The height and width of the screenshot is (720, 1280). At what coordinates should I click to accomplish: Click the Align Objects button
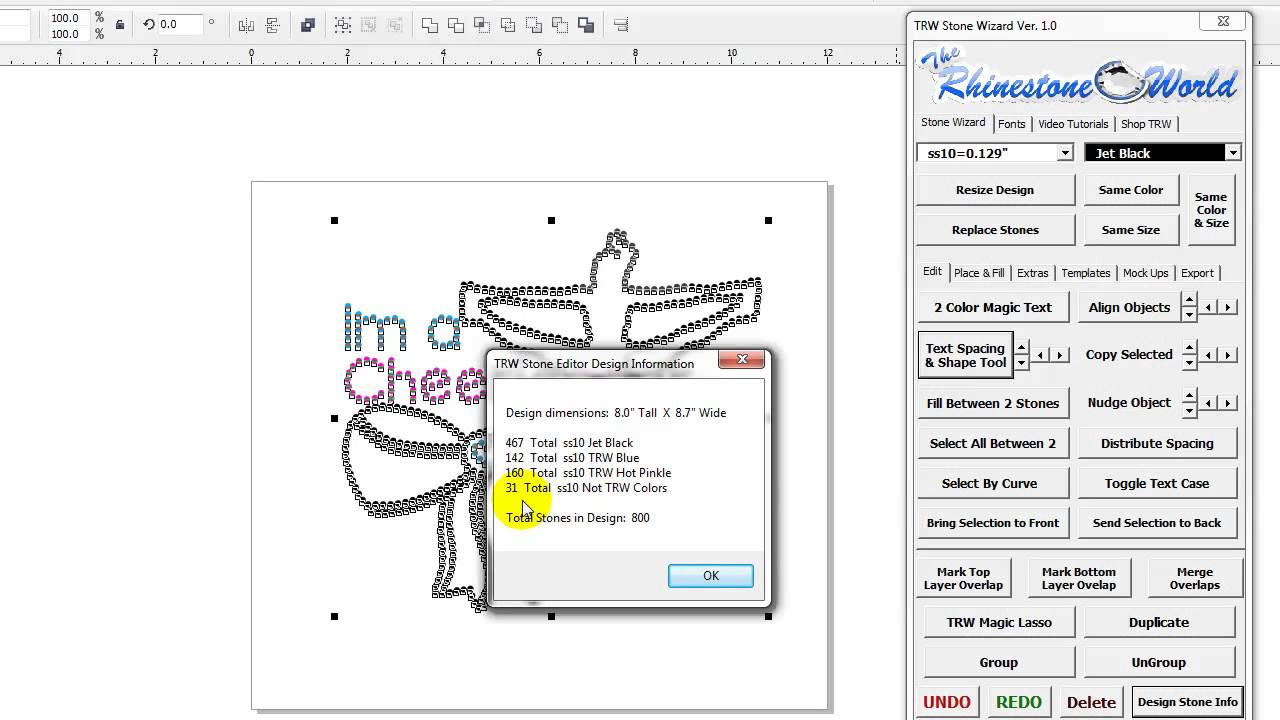1129,307
